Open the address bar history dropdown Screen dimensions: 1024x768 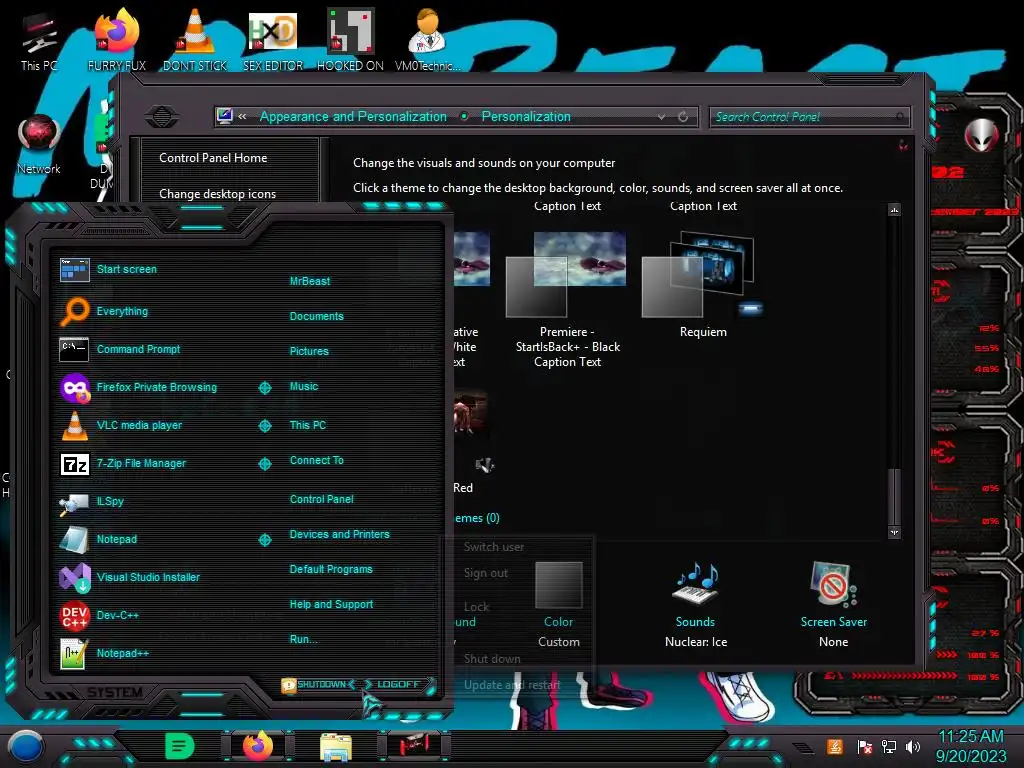[x=662, y=117]
